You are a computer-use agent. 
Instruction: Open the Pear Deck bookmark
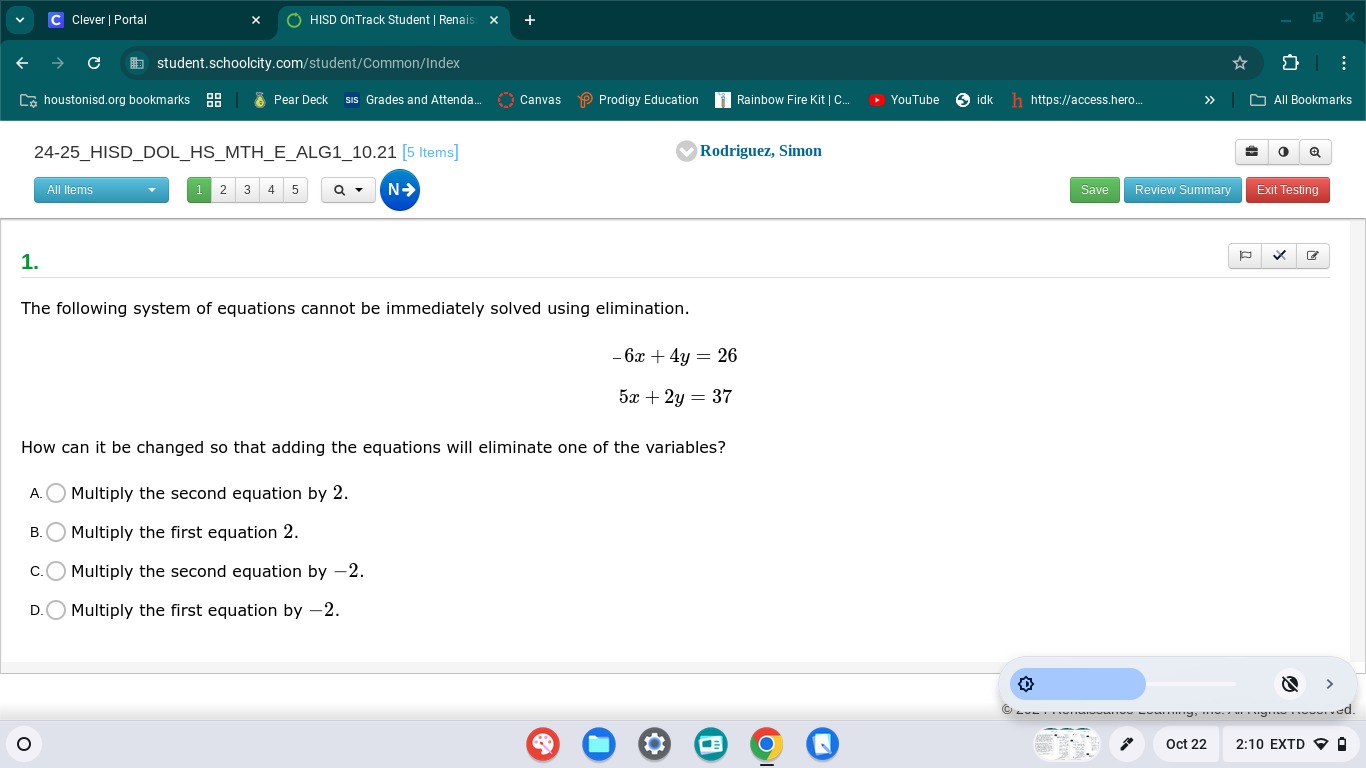tap(290, 100)
